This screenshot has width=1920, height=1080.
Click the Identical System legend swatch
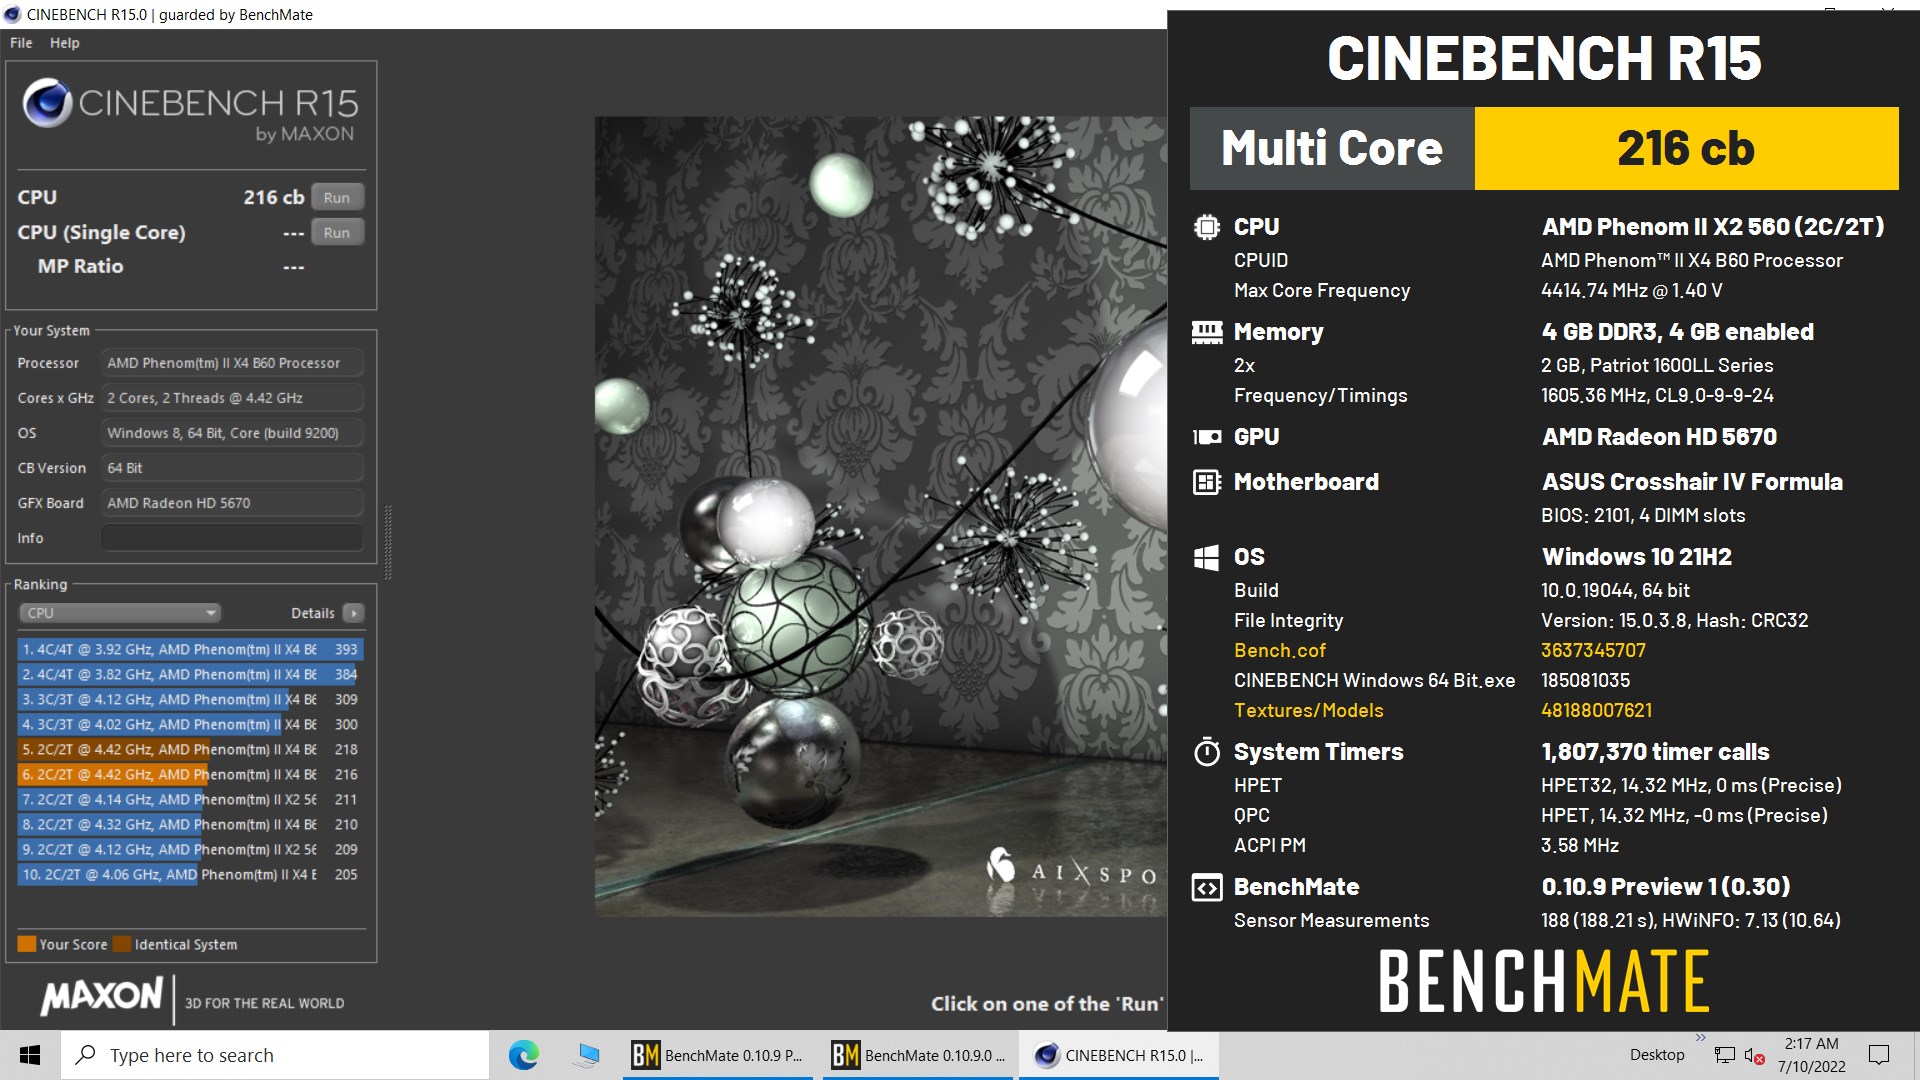[x=122, y=944]
